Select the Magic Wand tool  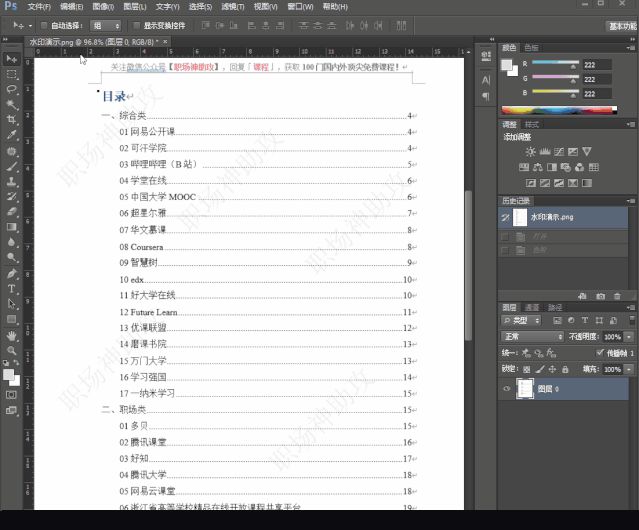11,105
